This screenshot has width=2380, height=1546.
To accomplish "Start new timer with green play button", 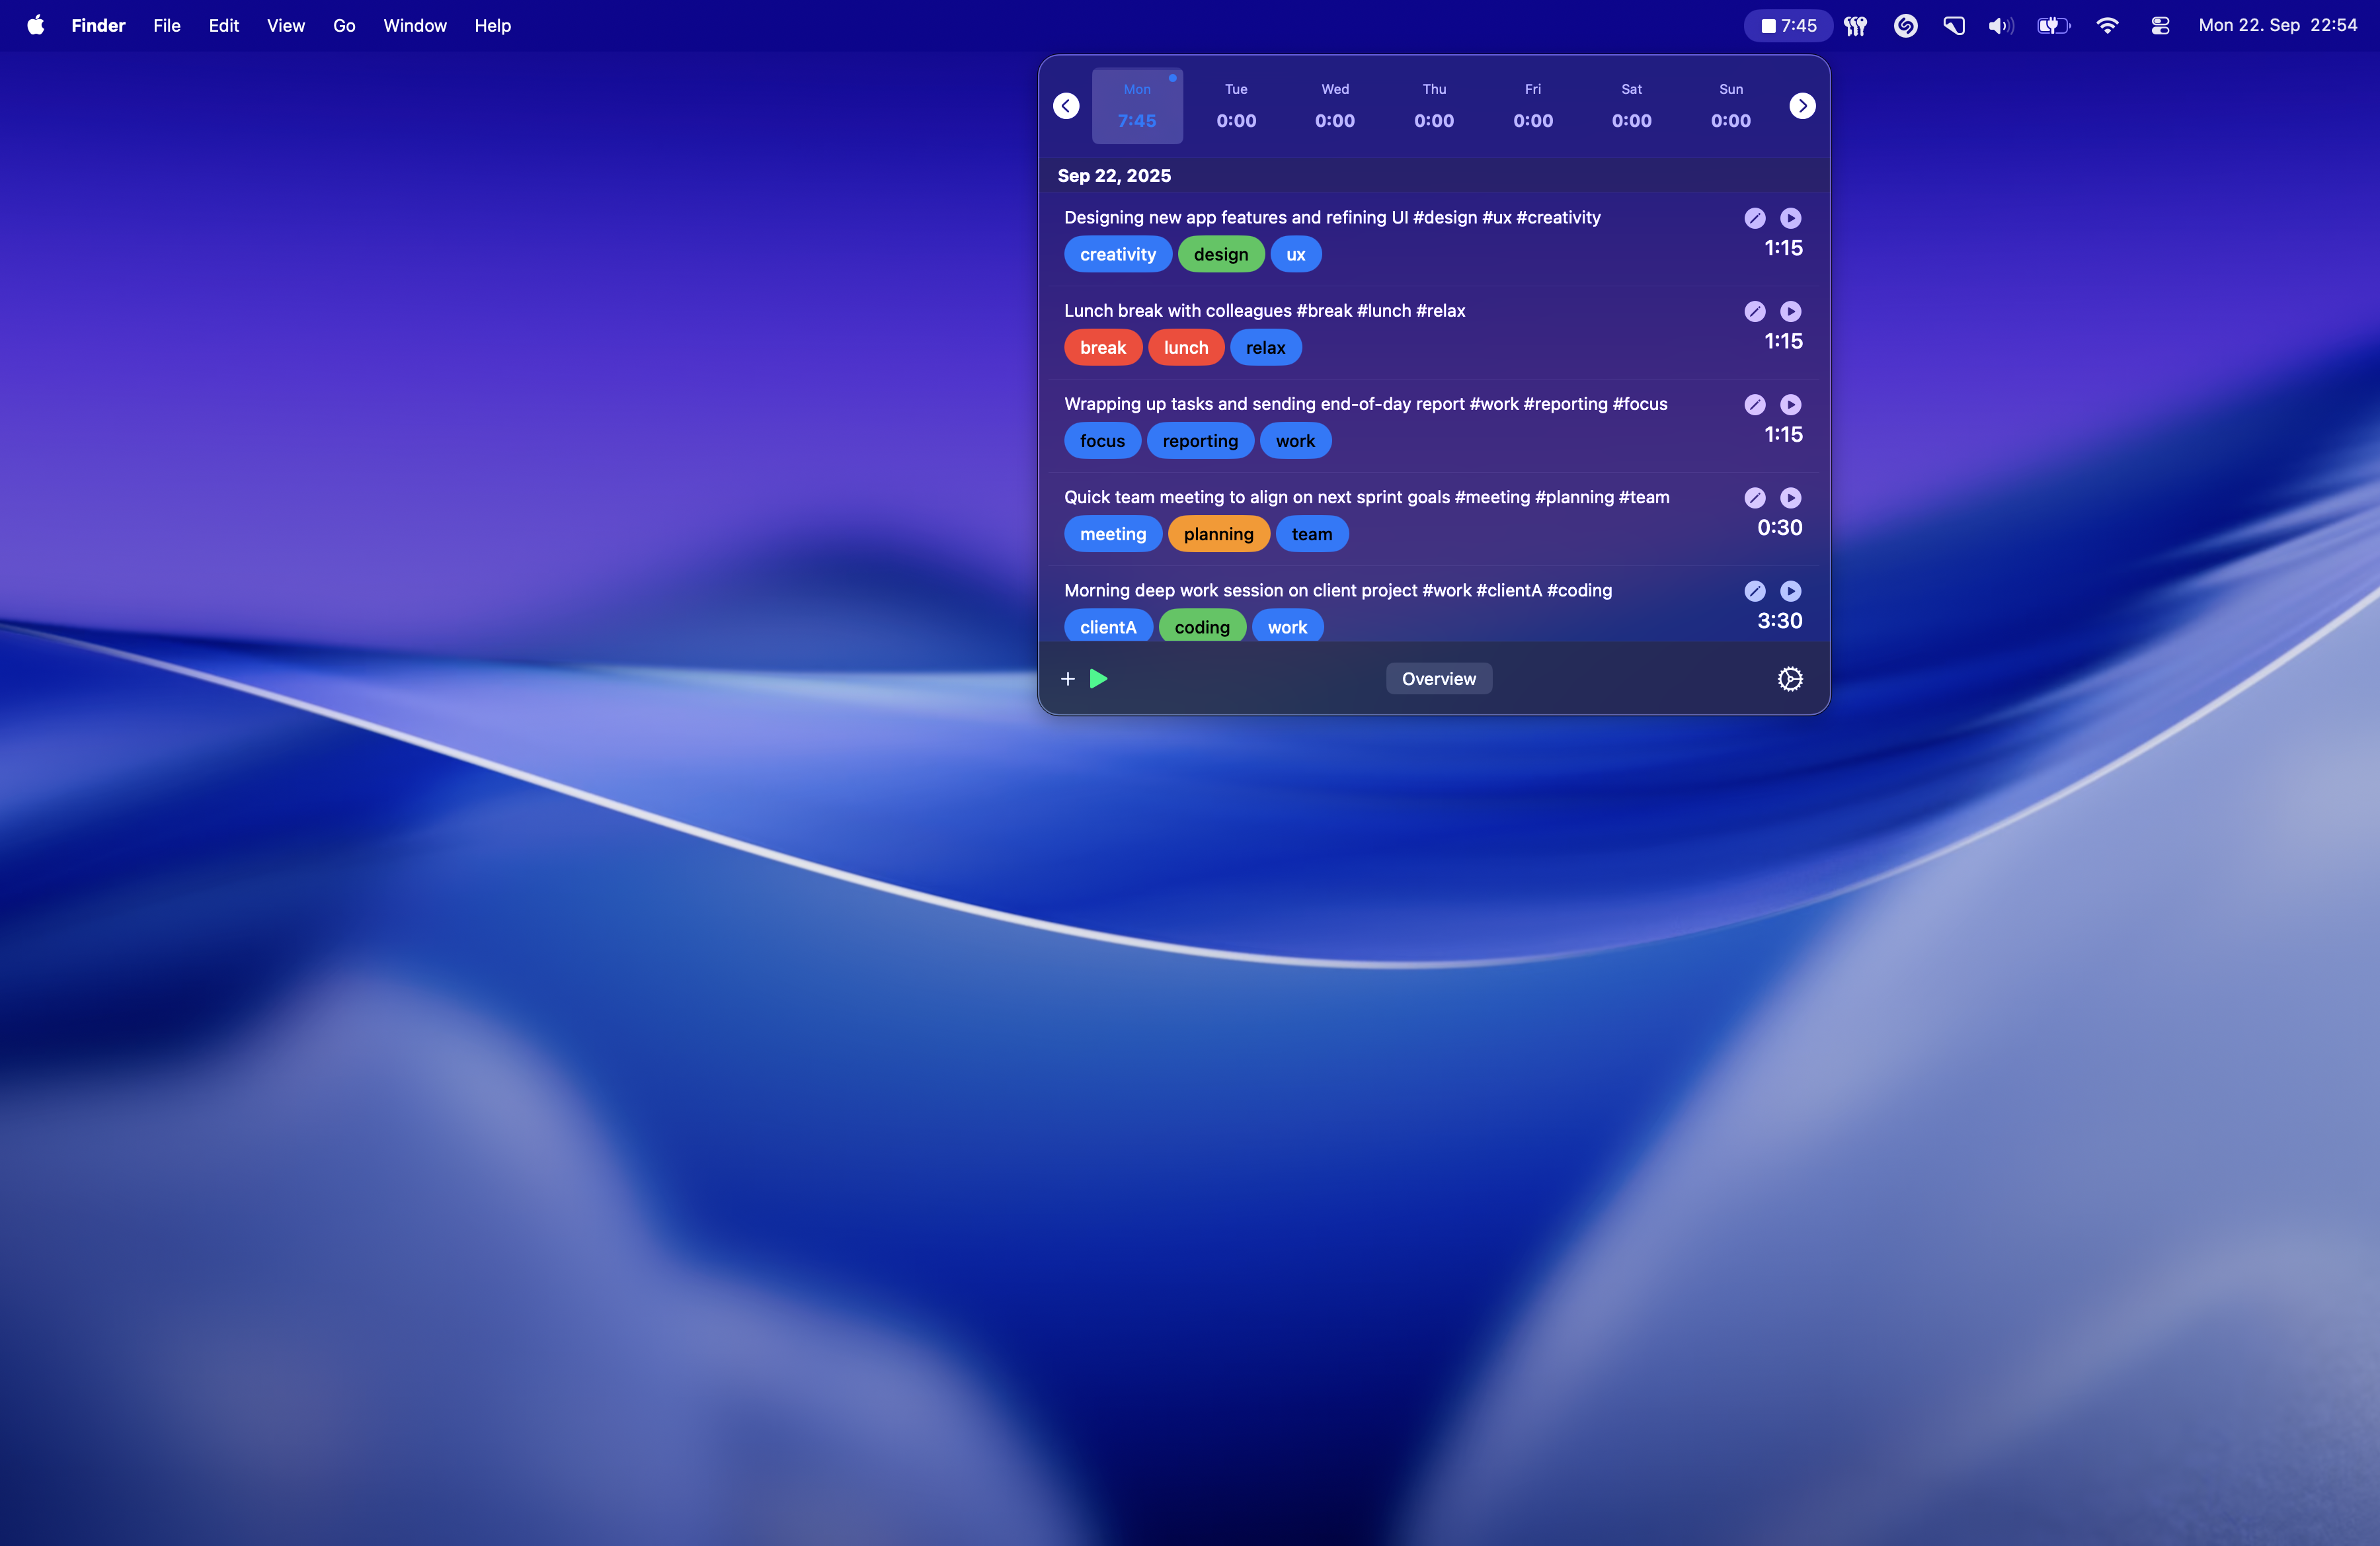I will click(x=1098, y=679).
